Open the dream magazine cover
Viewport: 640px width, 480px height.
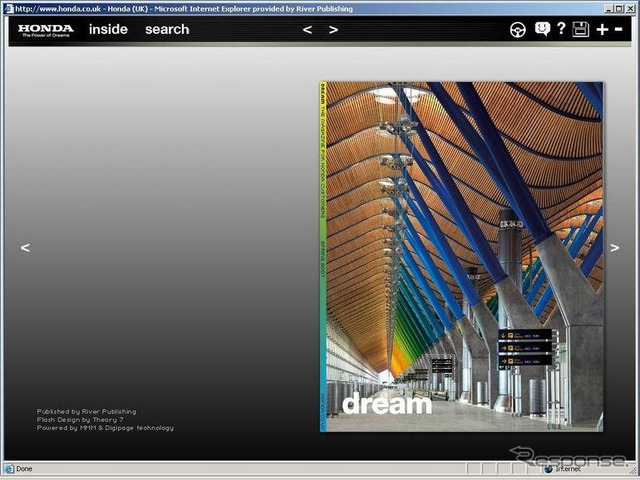pos(461,256)
